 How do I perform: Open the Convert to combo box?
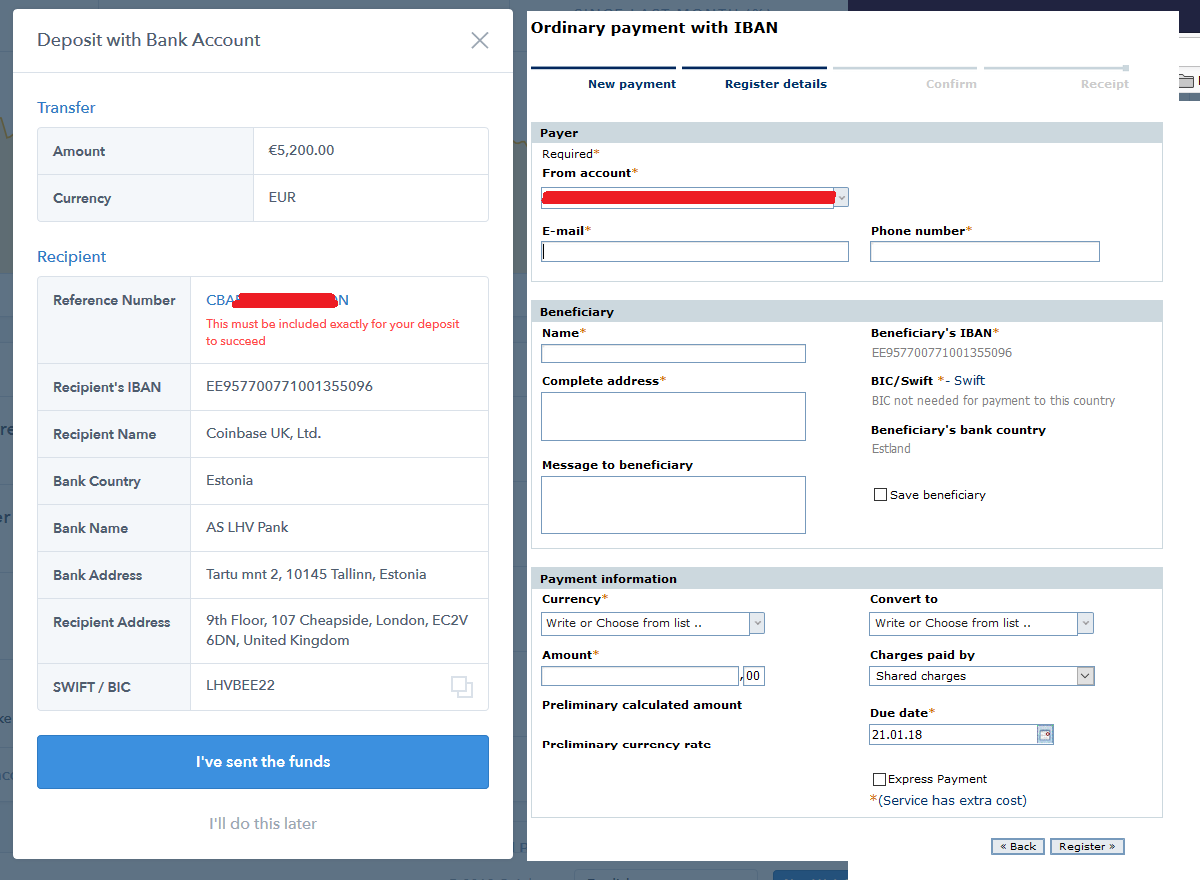click(981, 623)
